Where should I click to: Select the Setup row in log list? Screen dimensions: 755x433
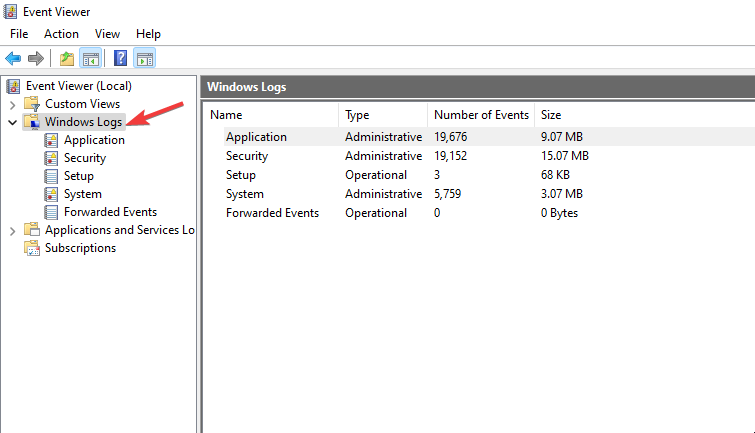(241, 175)
